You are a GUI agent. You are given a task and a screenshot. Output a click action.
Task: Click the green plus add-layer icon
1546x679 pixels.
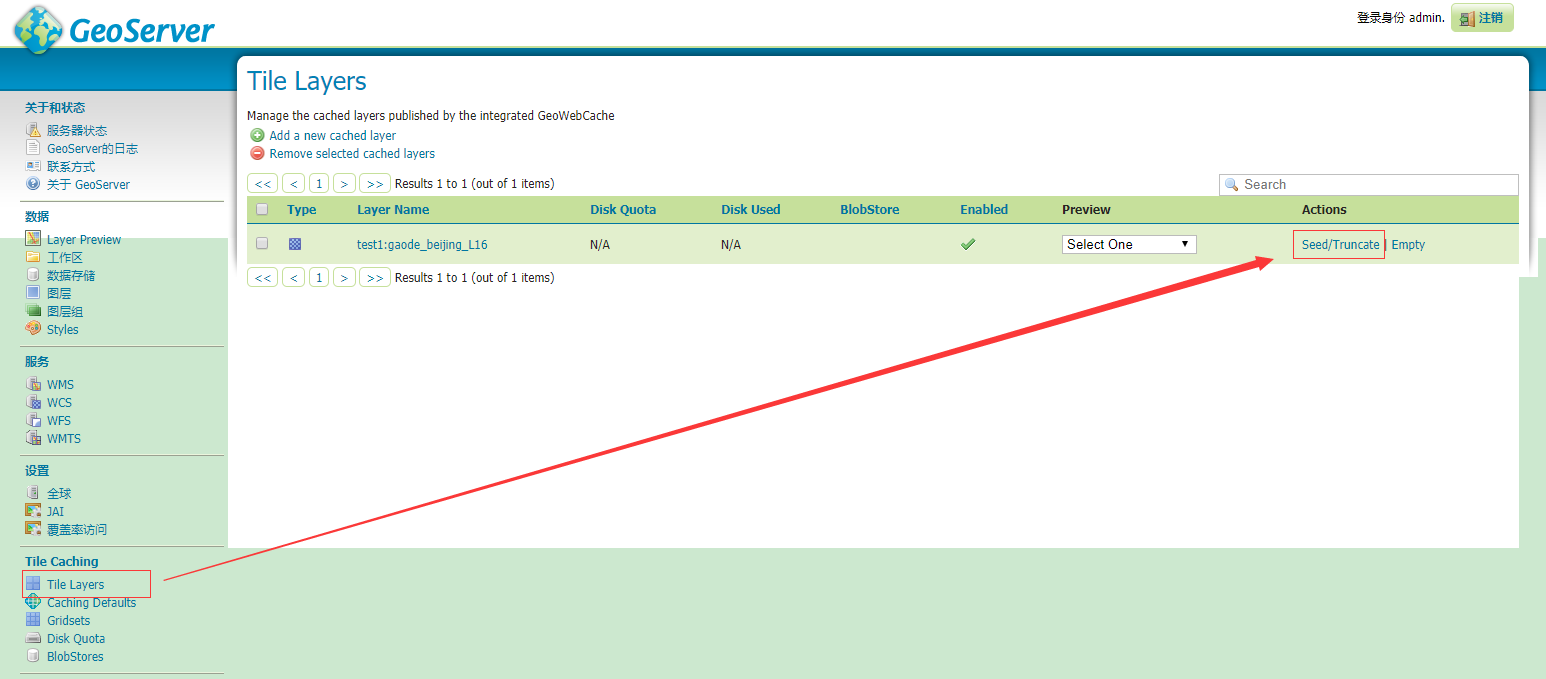coord(257,135)
